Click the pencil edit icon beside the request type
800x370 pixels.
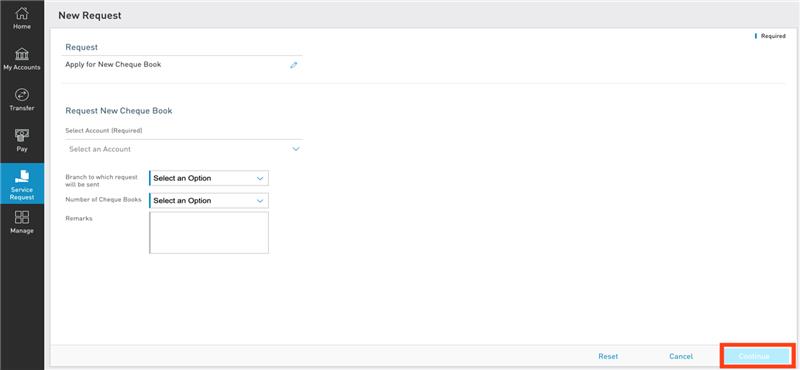[293, 65]
